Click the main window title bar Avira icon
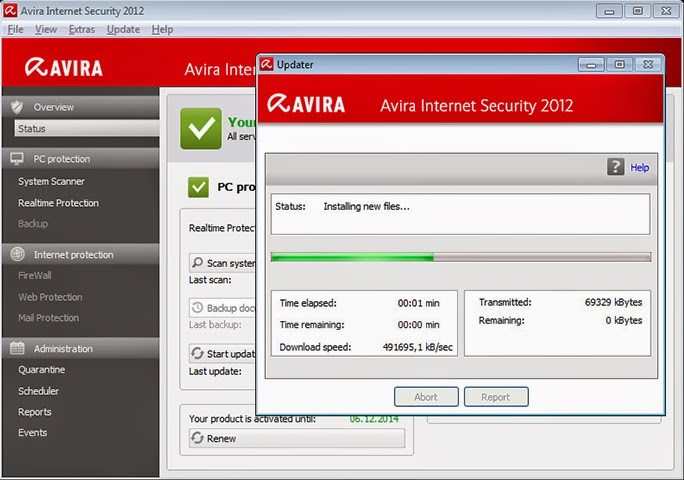Screen dimensions: 684x480 pyautogui.click(x=10, y=10)
